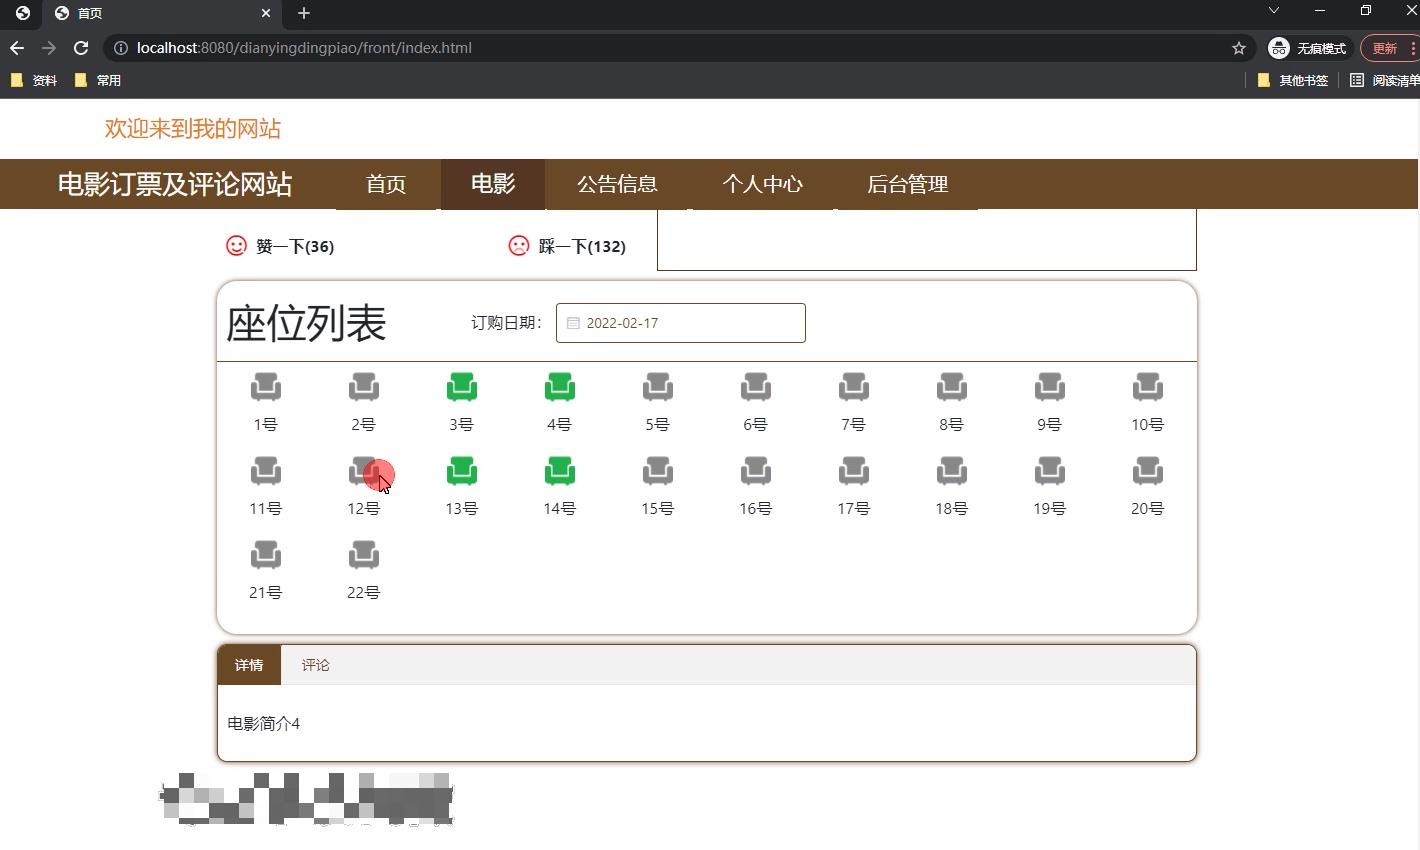Pick seat 18号
Image resolution: width=1420 pixels, height=850 pixels.
pos(952,471)
